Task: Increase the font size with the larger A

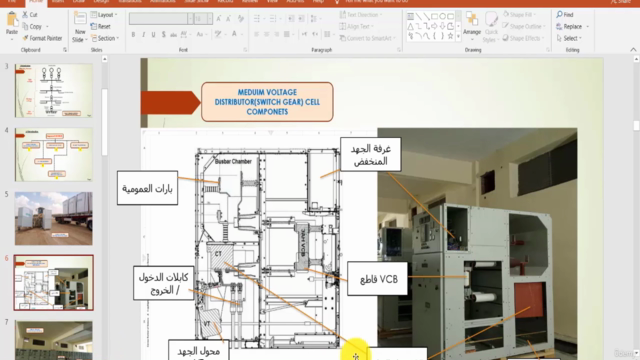Action: [x=219, y=19]
